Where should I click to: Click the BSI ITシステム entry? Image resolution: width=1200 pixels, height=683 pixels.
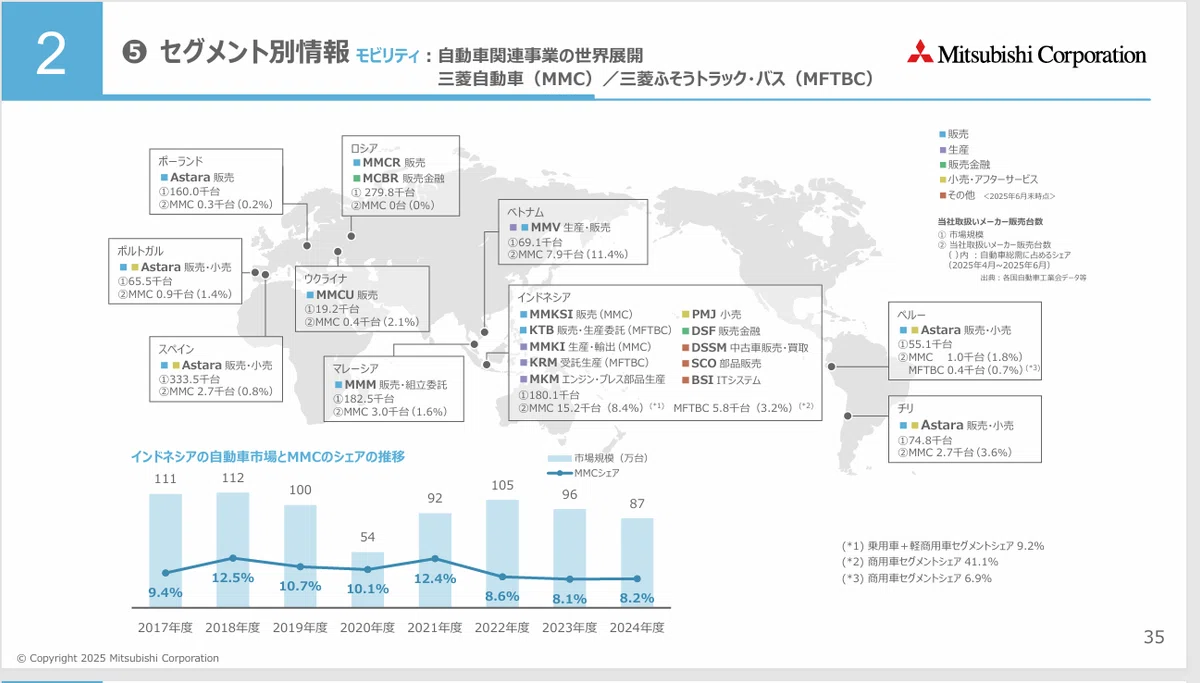point(723,380)
